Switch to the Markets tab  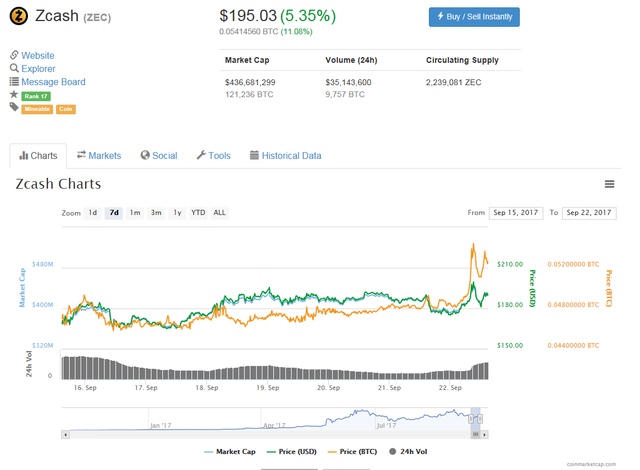coord(99,155)
